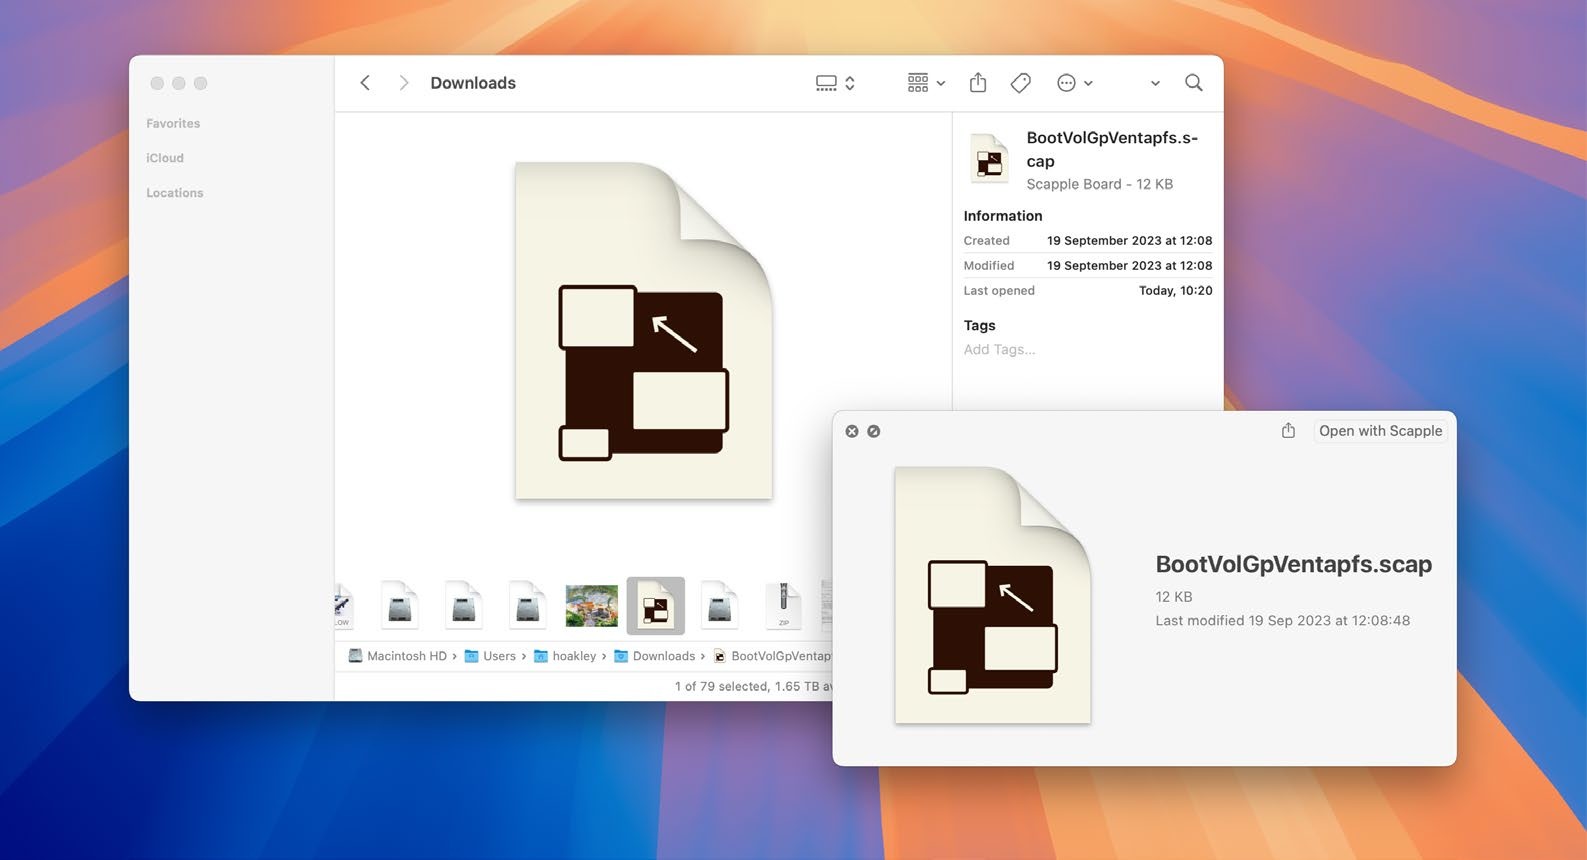
Task: Close the Quick Look preview window
Action: (x=852, y=431)
